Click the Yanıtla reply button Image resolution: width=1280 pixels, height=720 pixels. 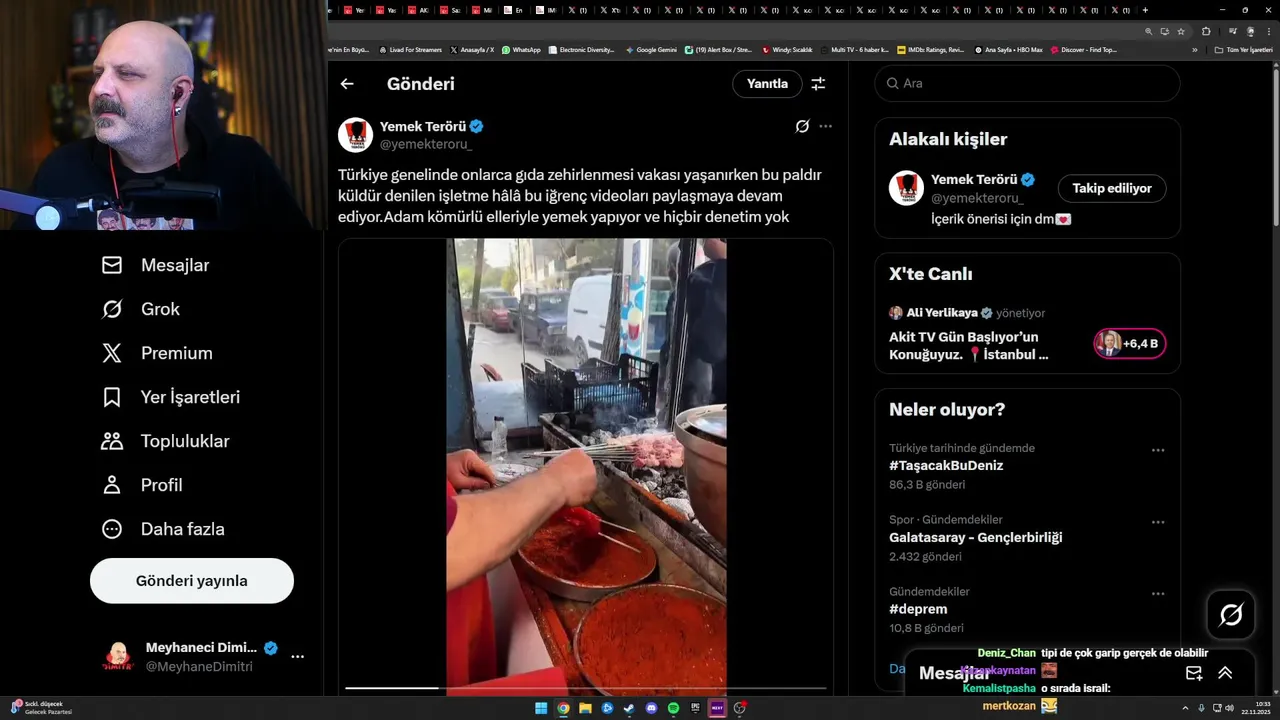(767, 84)
